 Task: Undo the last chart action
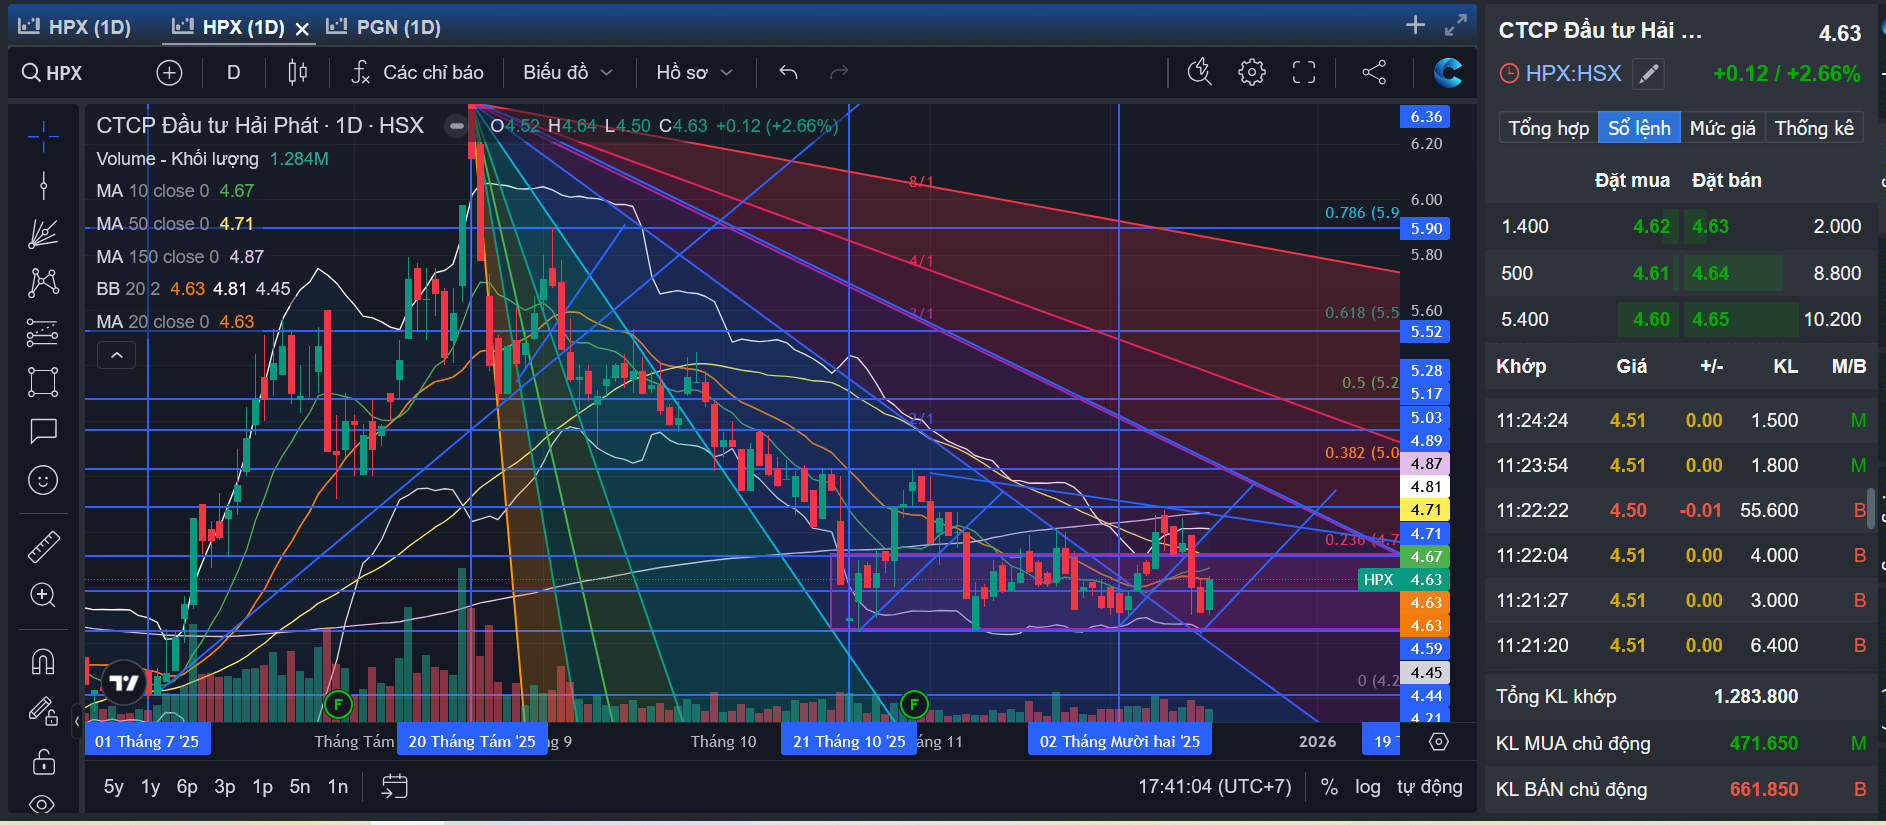coord(788,72)
